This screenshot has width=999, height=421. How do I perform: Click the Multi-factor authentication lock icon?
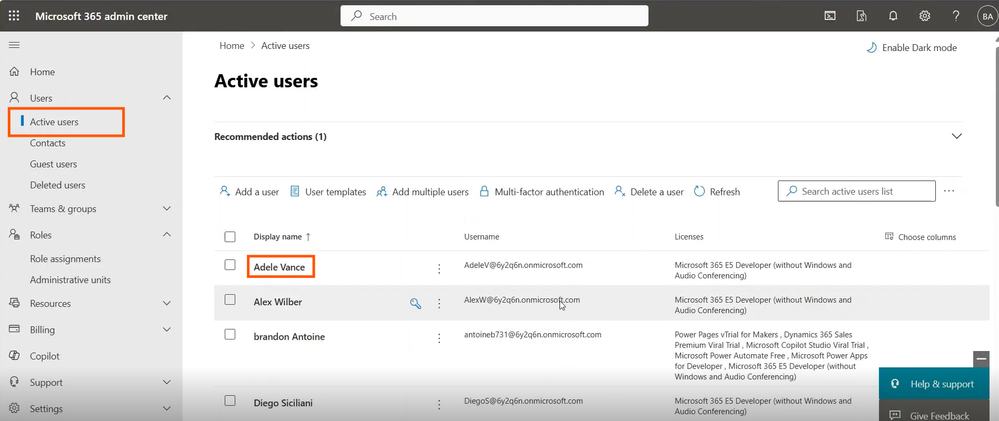pos(484,191)
